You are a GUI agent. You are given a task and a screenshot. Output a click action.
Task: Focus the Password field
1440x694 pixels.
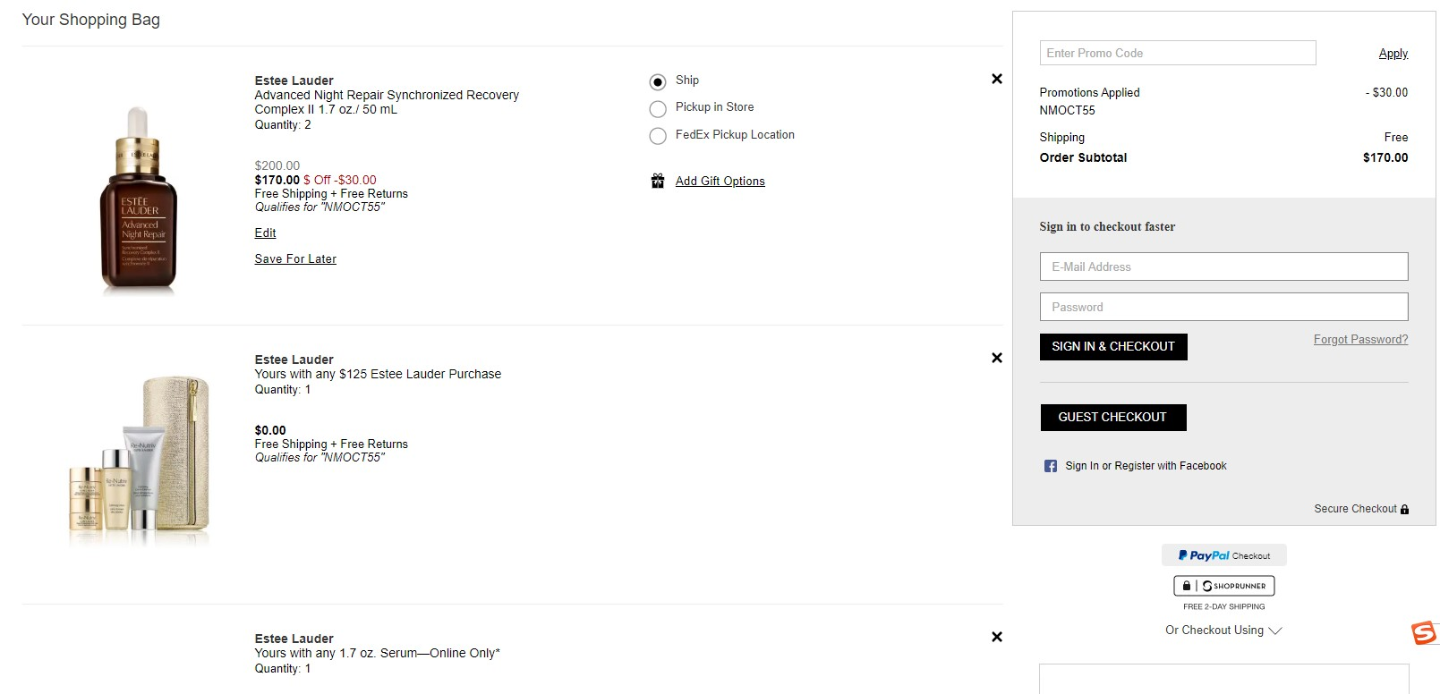click(x=1224, y=307)
